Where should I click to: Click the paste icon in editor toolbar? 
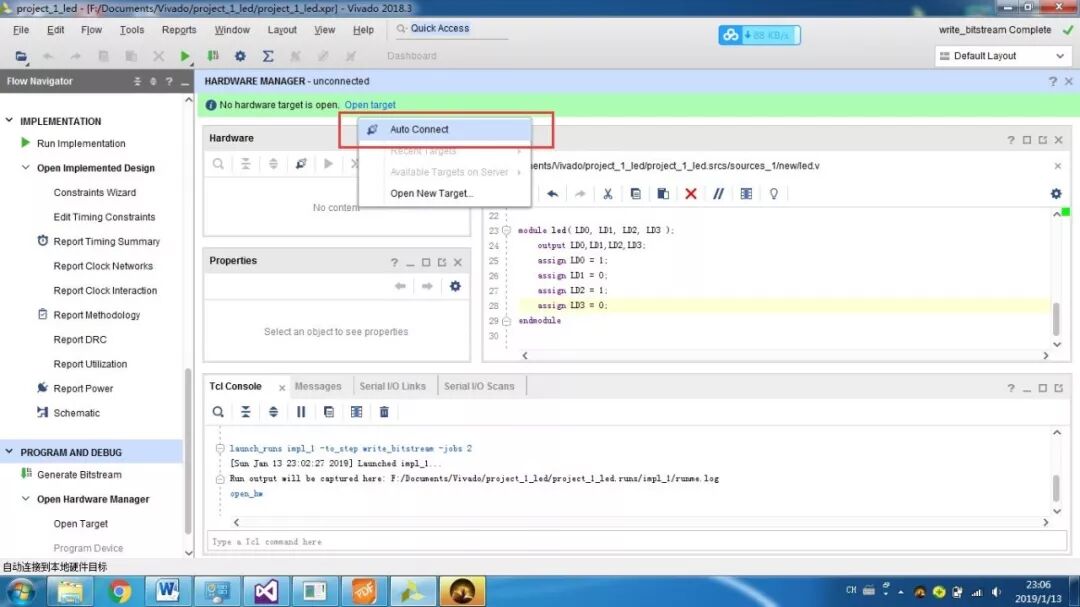point(663,194)
